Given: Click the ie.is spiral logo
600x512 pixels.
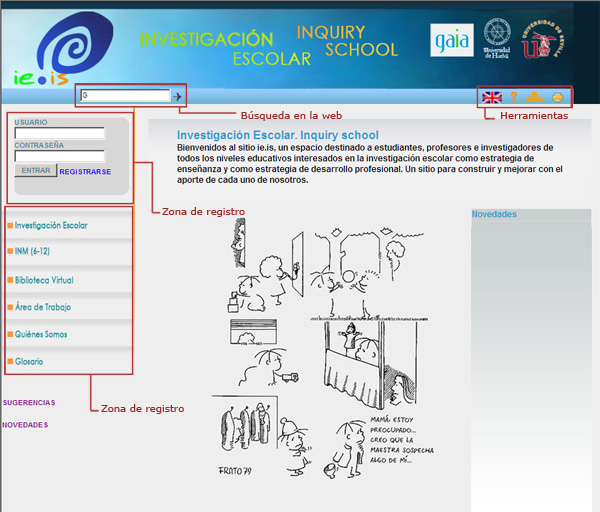Looking at the screenshot, I should click(64, 49).
